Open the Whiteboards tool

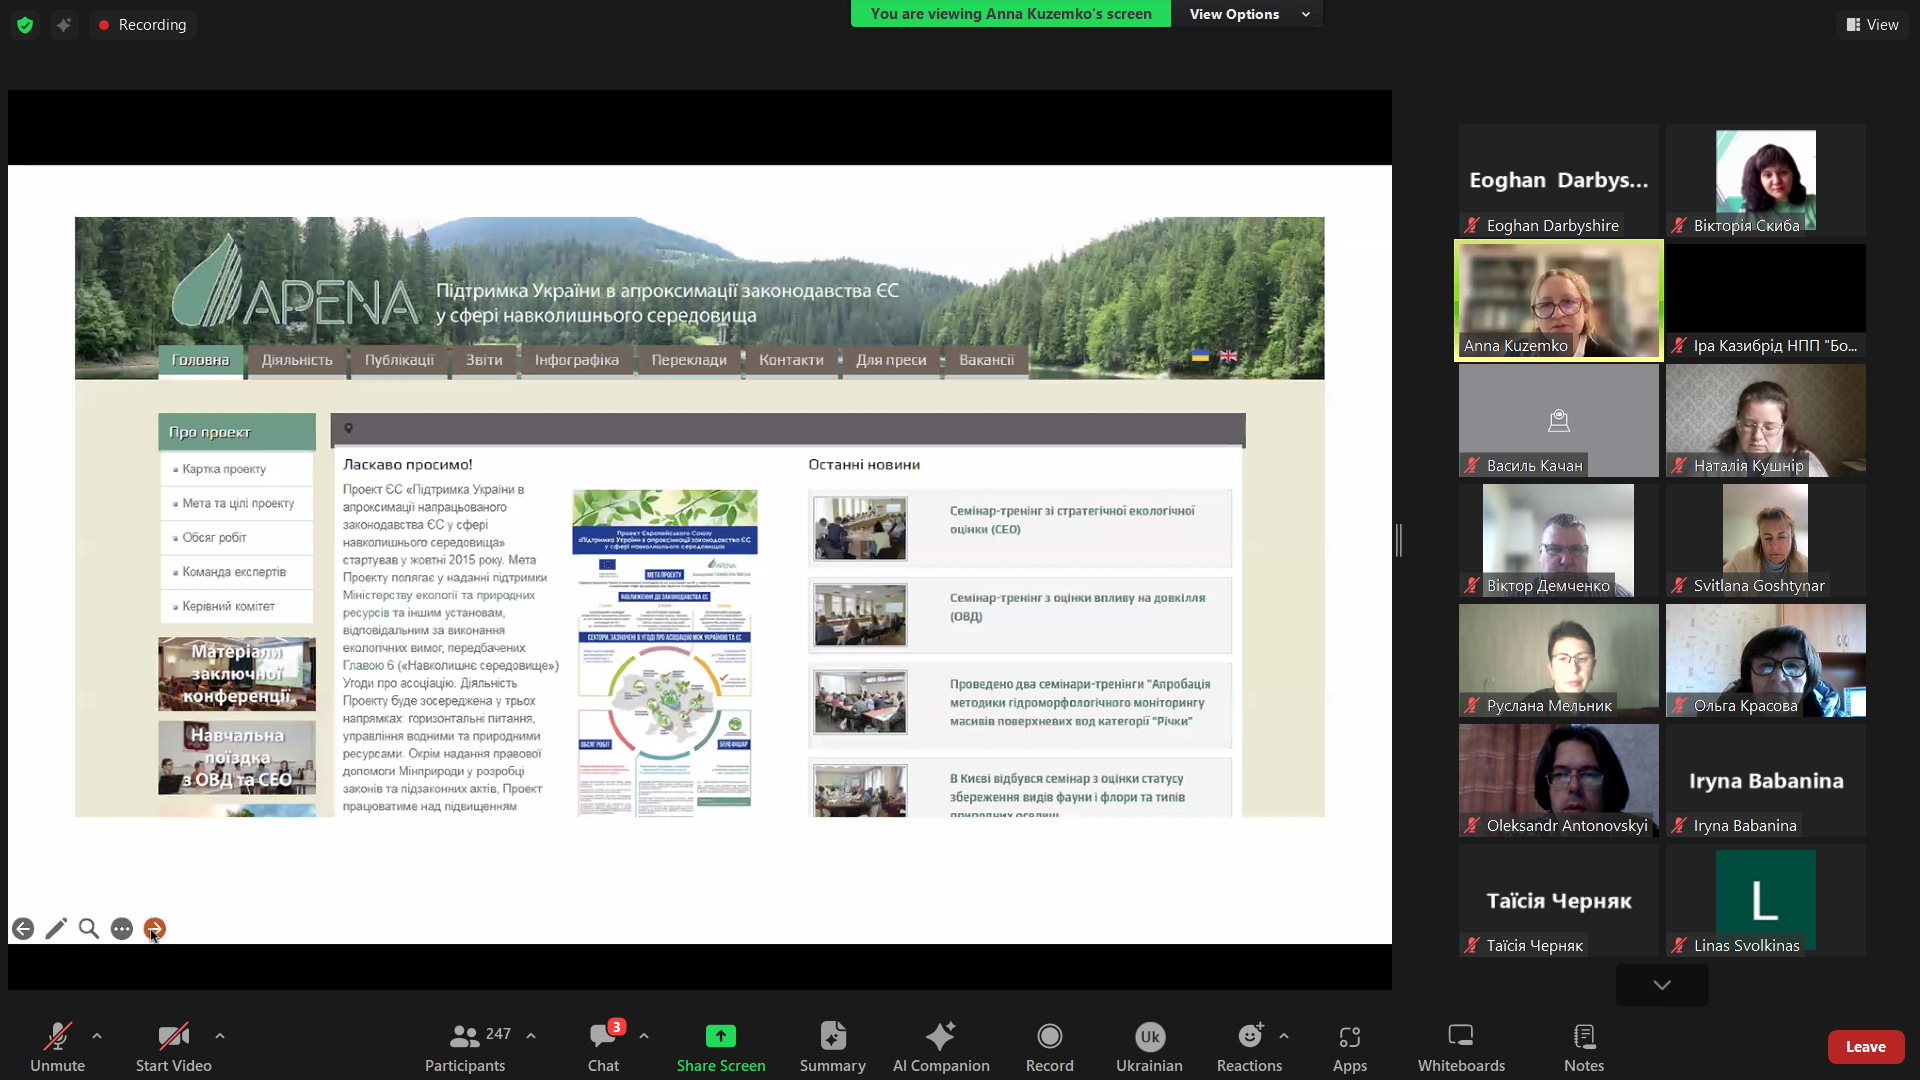(1460, 1046)
